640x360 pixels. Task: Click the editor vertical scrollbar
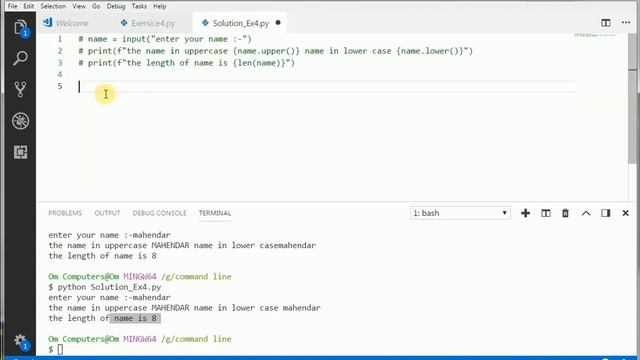pyautogui.click(x=633, y=98)
